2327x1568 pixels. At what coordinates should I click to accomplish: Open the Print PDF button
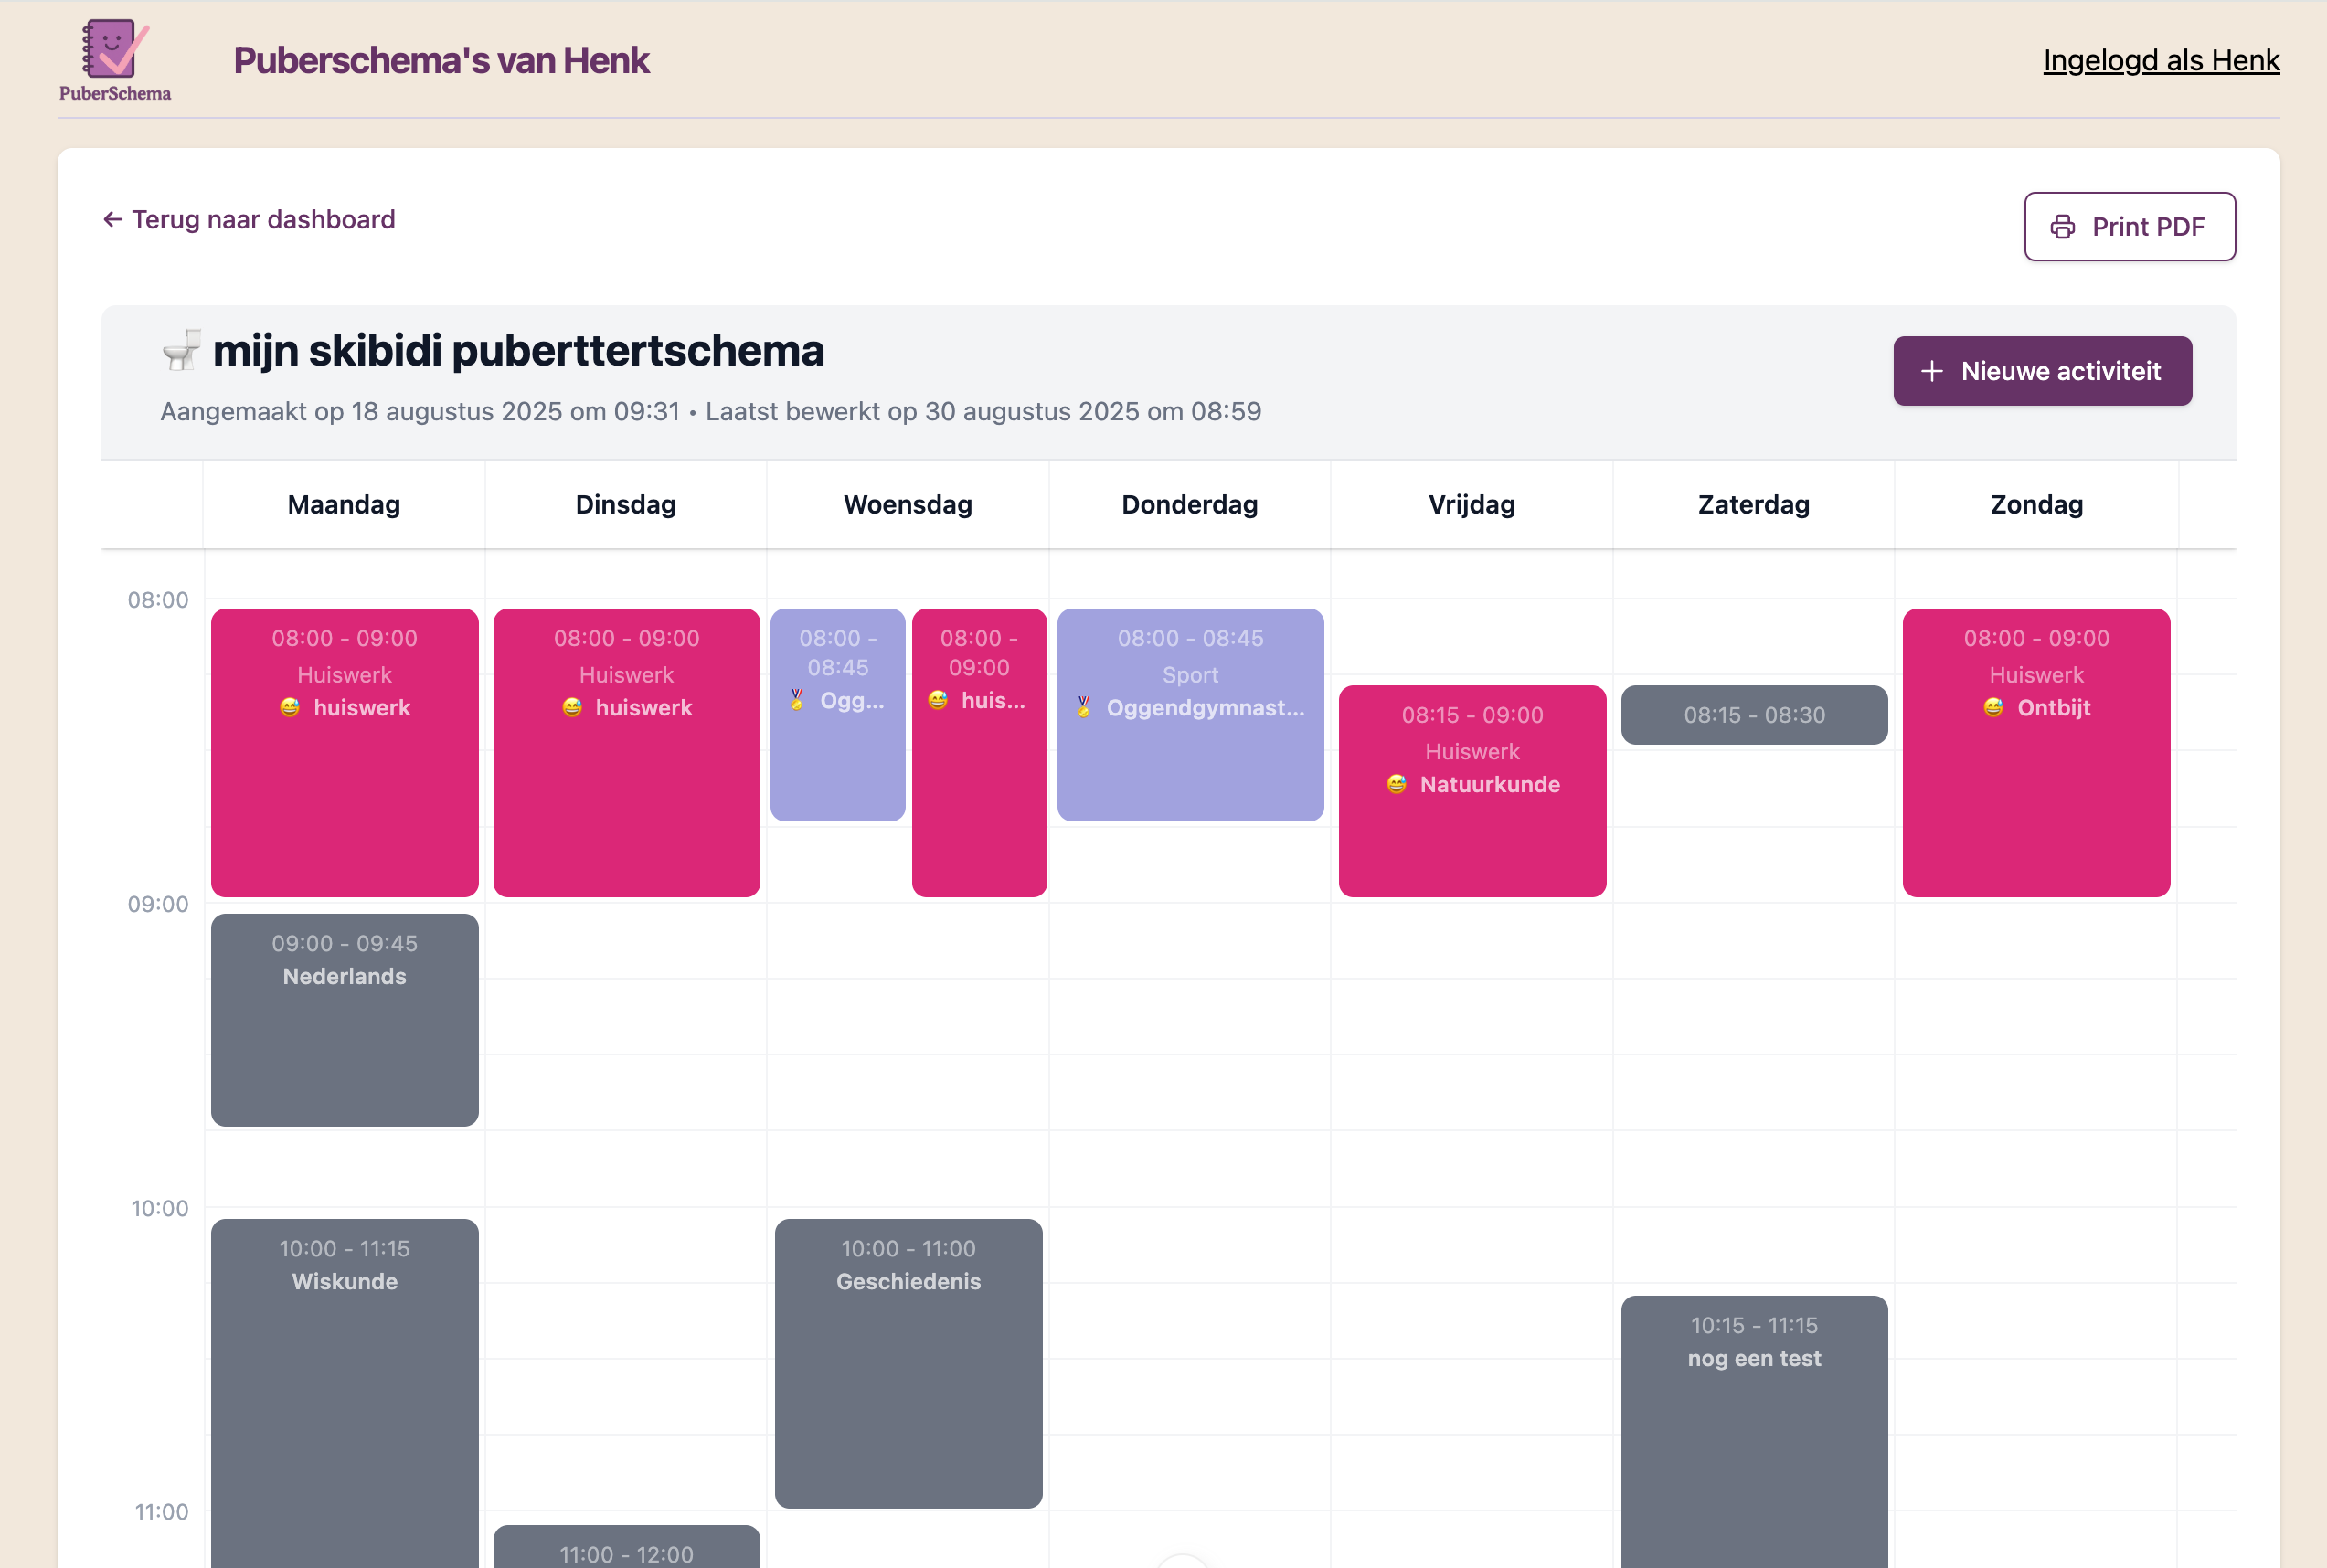[2129, 227]
